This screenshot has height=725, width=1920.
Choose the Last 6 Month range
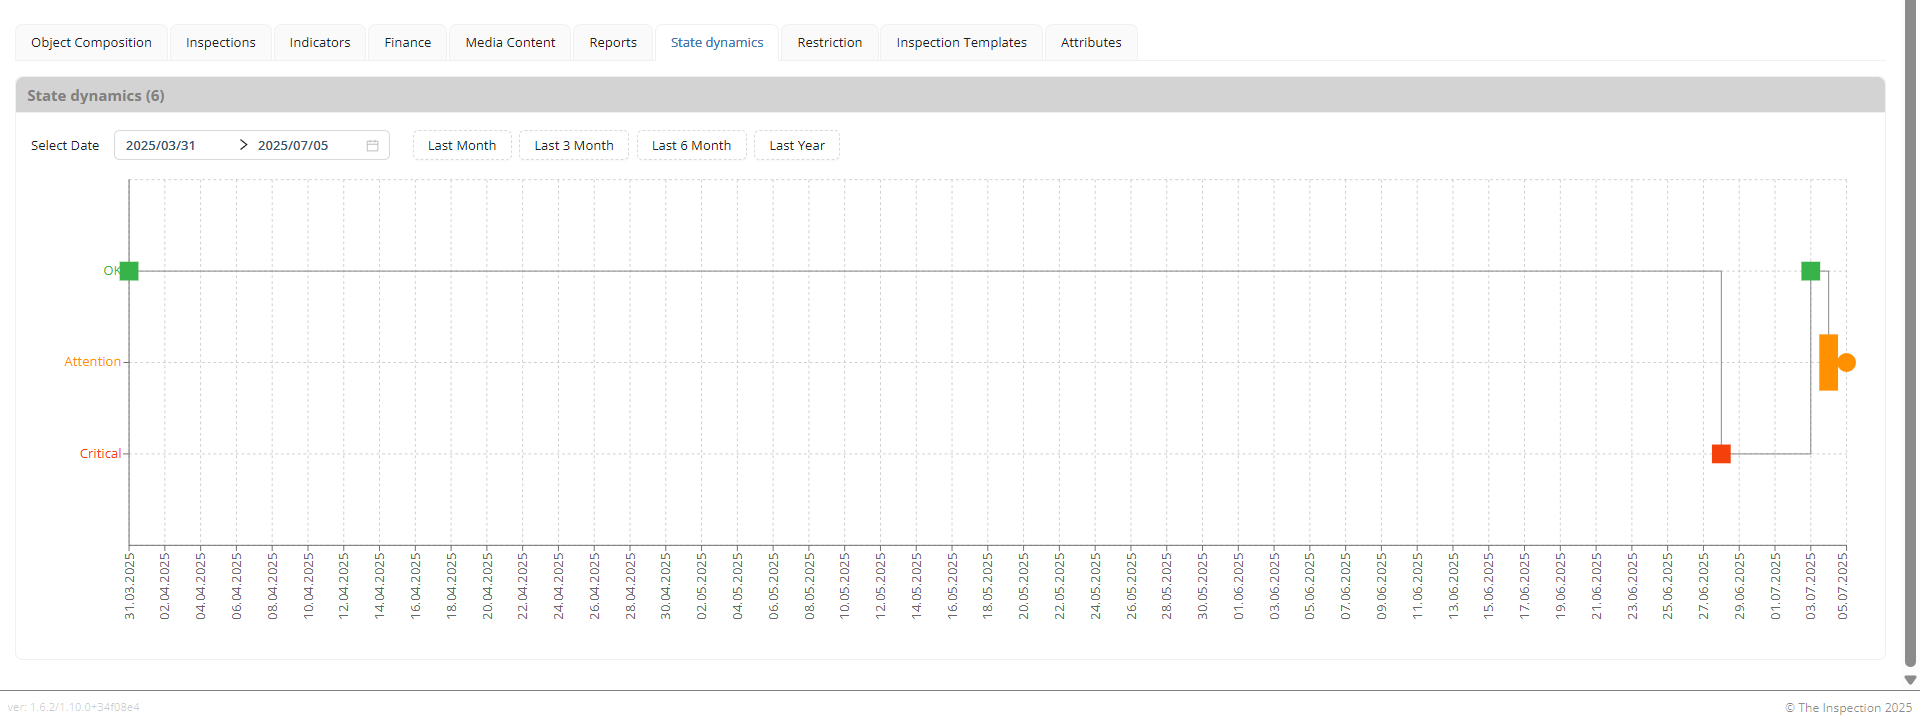tap(692, 146)
